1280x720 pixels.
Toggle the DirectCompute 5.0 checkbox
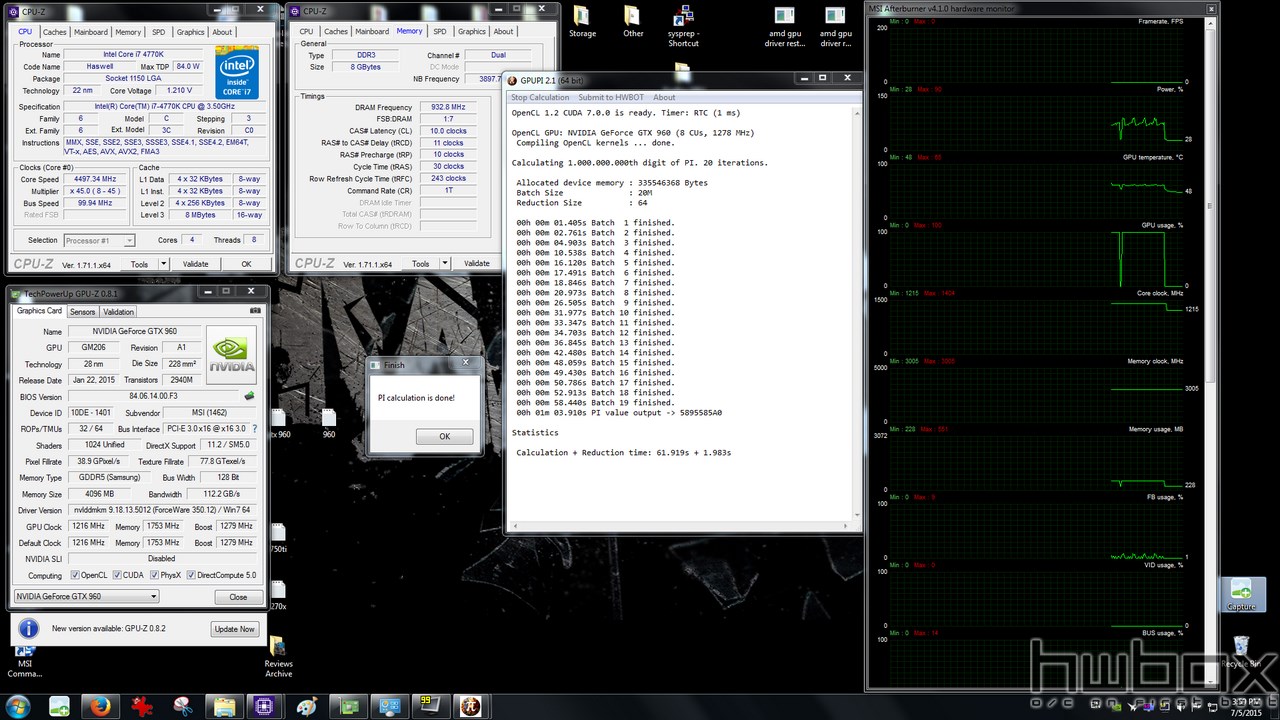[x=192, y=575]
